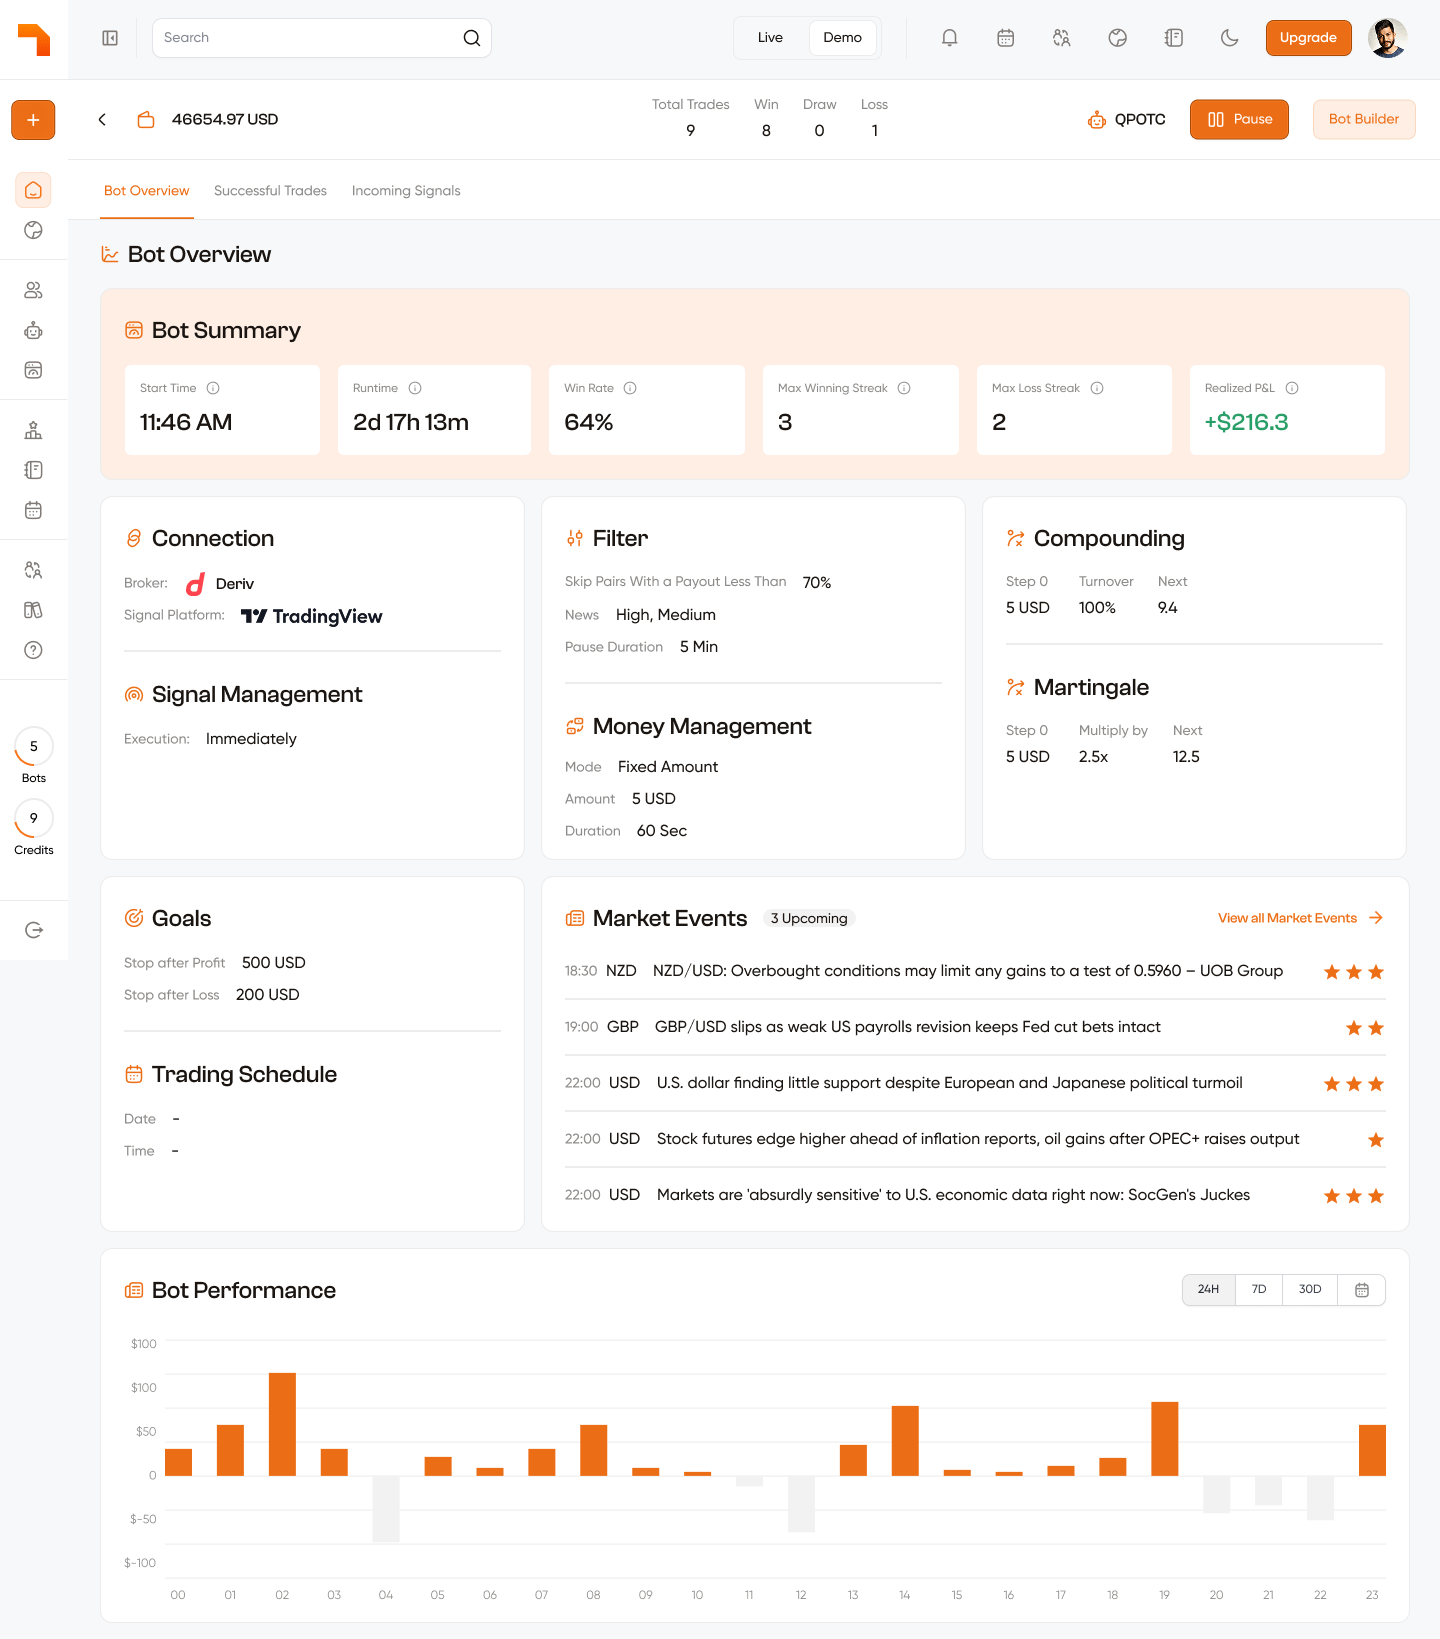Select the 24H performance range
This screenshot has height=1639, width=1440.
point(1208,1290)
